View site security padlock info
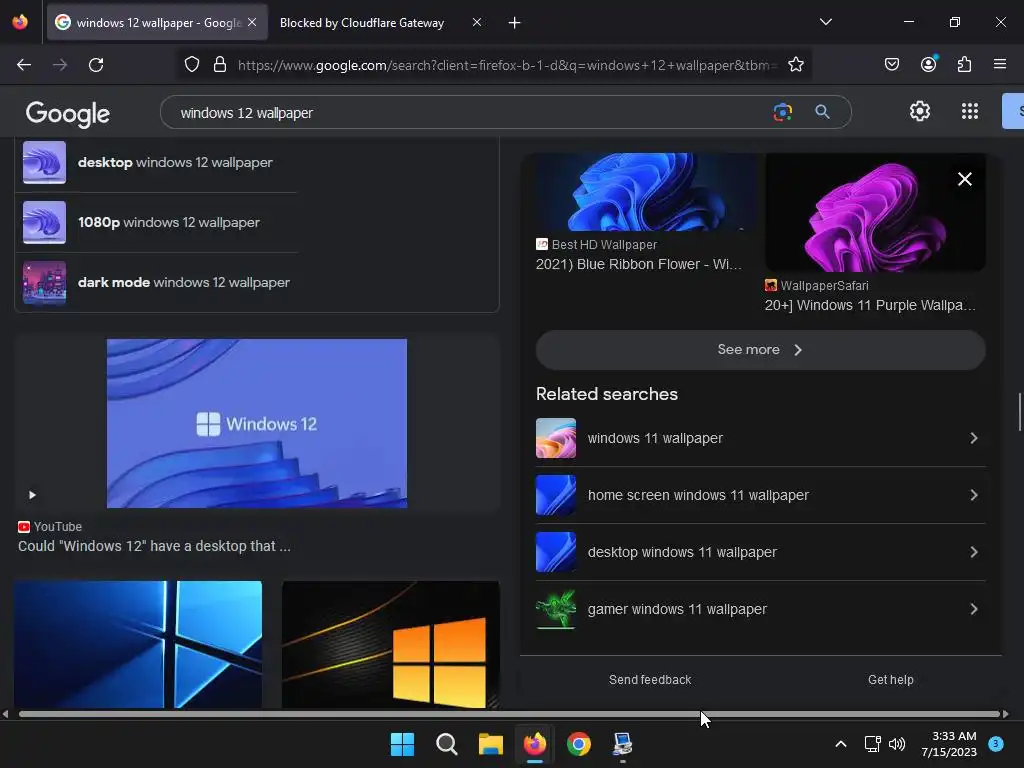This screenshot has width=1024, height=768. 220,65
